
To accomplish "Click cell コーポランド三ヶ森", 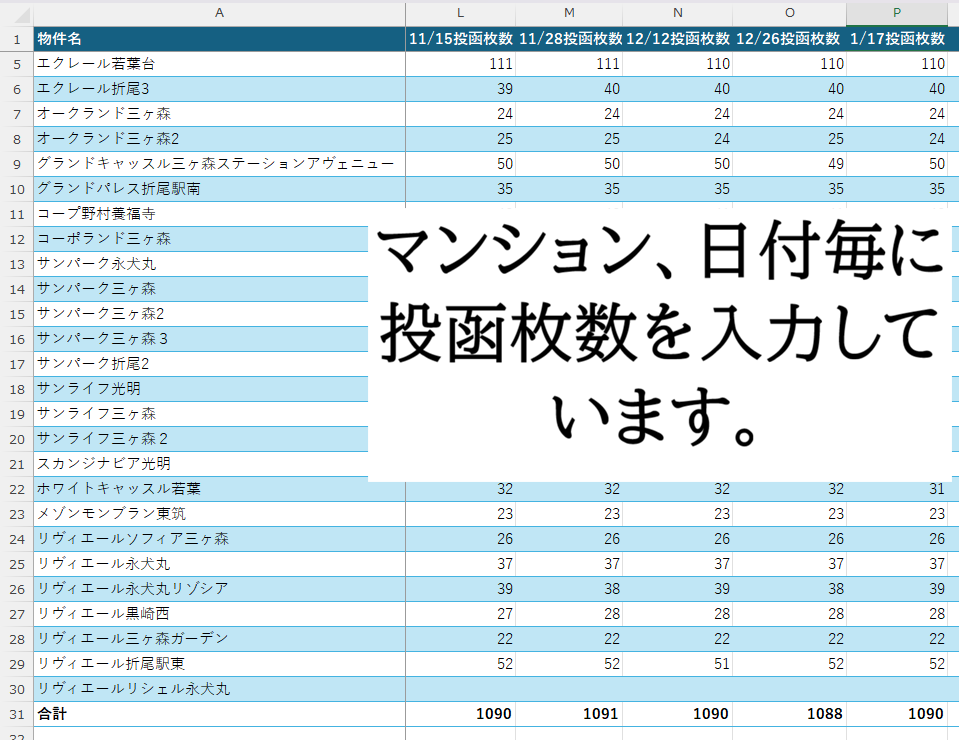I will [201, 239].
